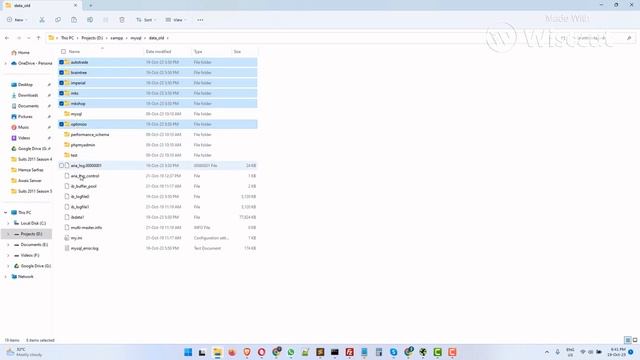Sort by the Type column header
The height and width of the screenshot is (360, 640).
pos(198,51)
